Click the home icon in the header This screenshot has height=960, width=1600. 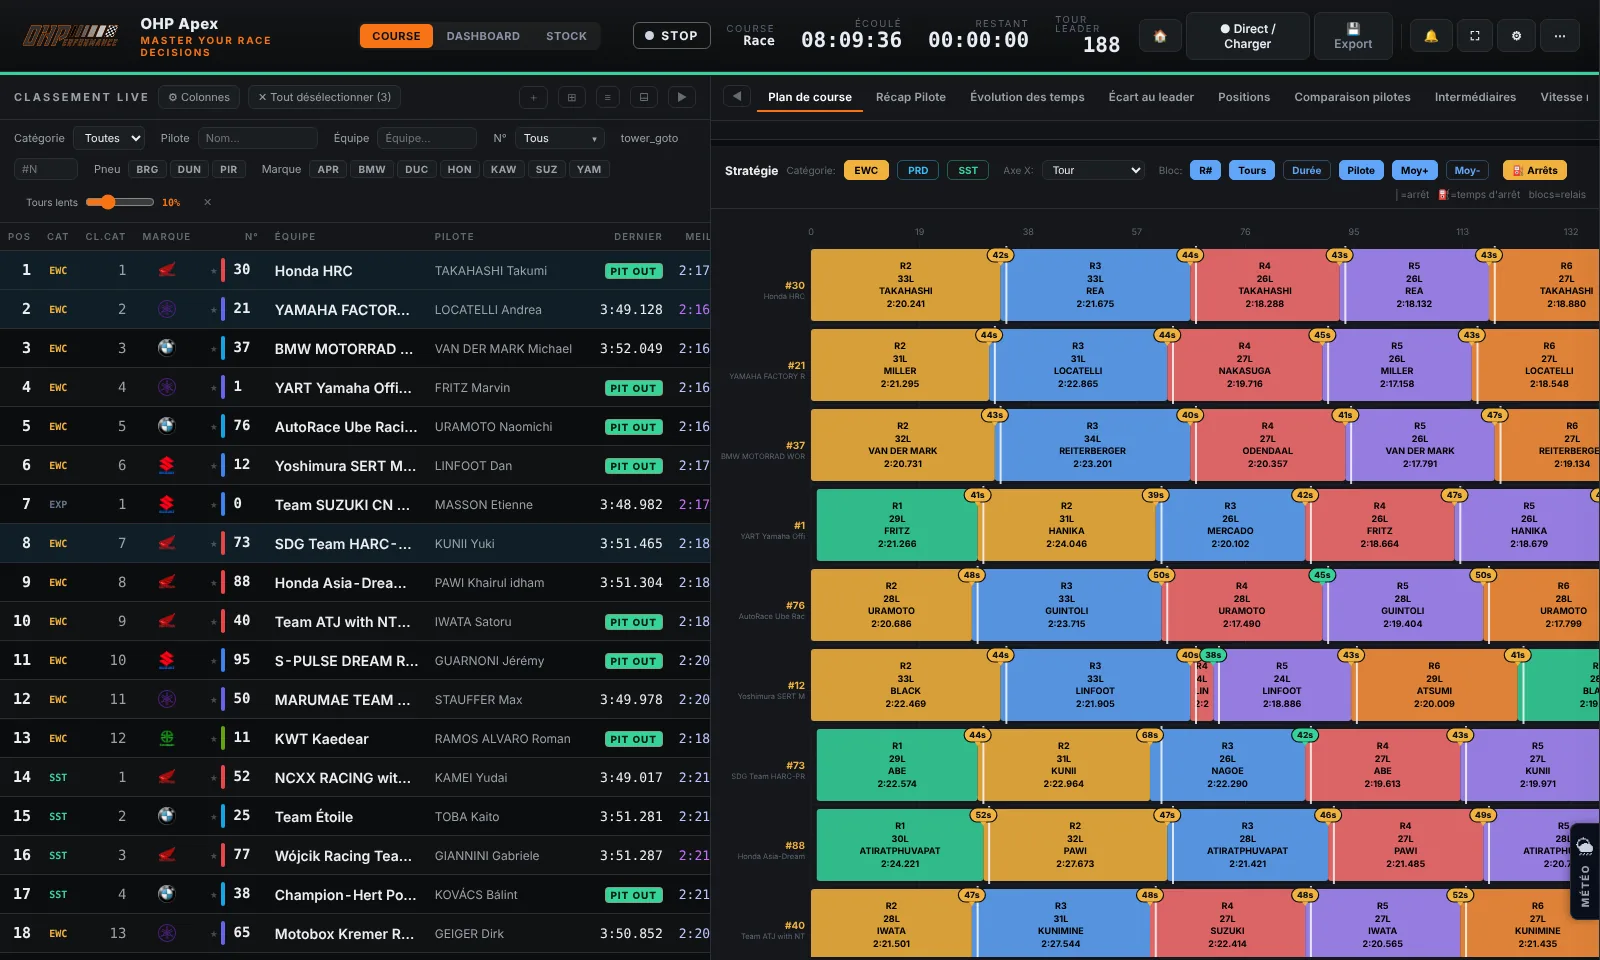(1160, 36)
